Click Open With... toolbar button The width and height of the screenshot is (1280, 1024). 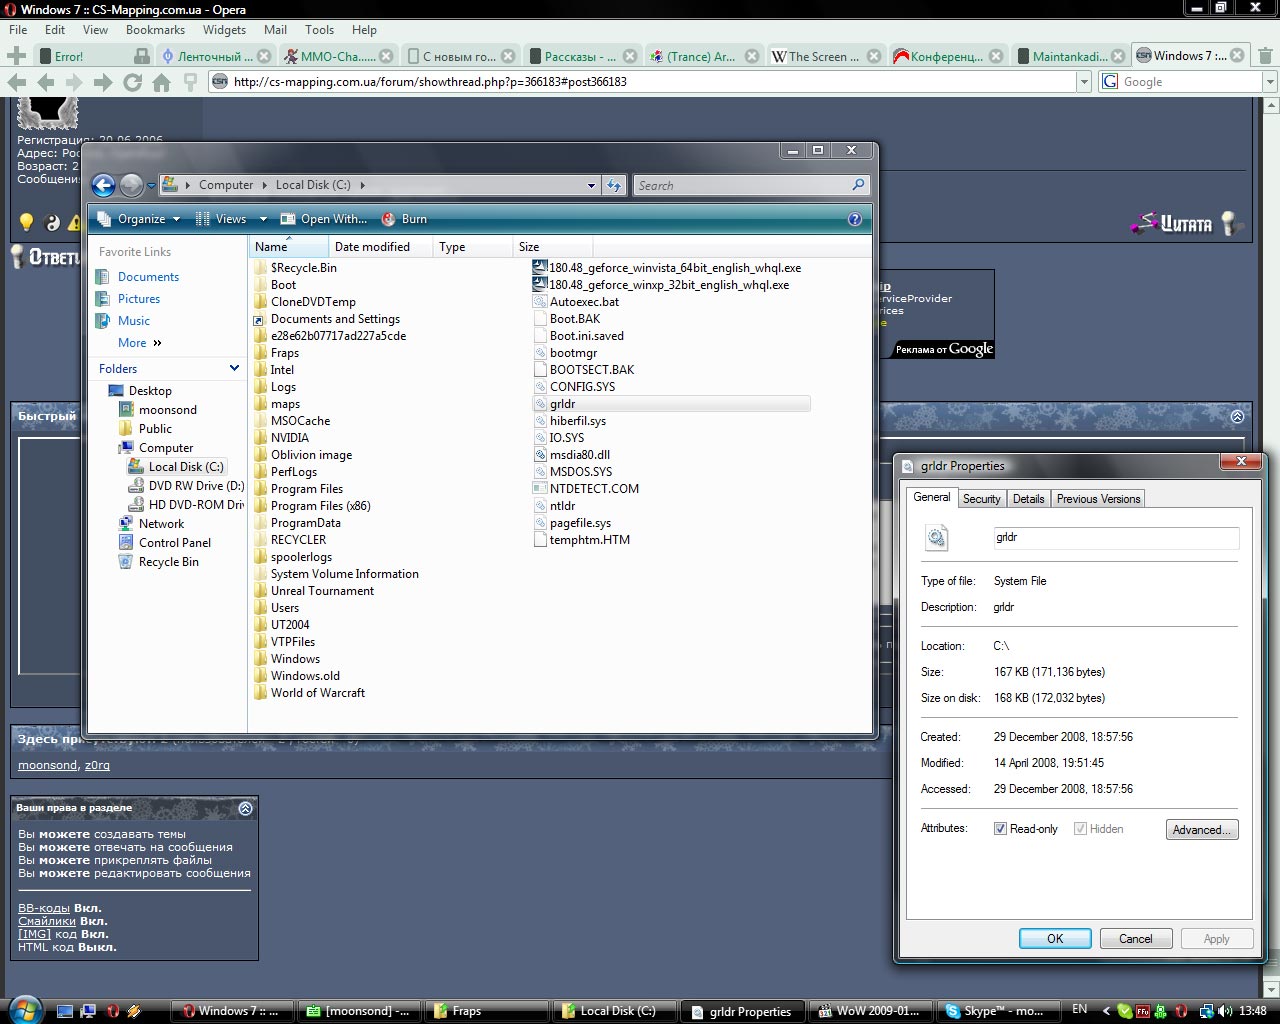tap(324, 219)
